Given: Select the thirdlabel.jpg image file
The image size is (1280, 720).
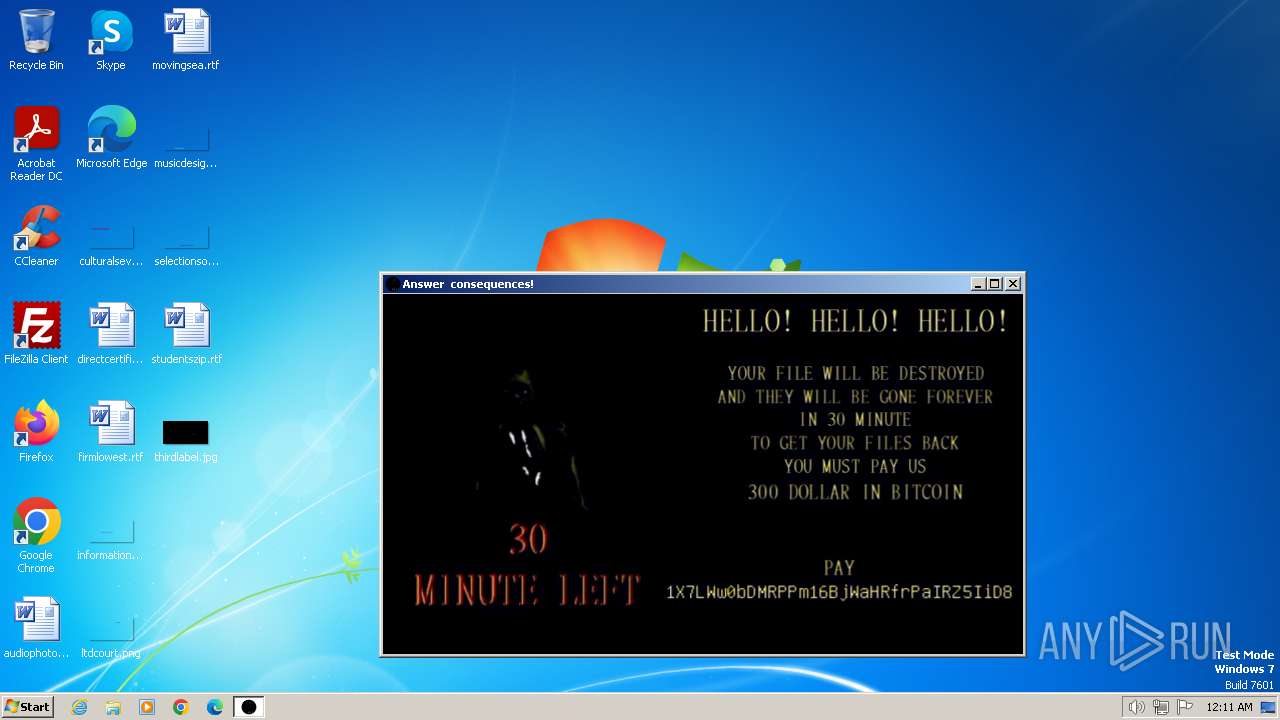Looking at the screenshot, I should tap(186, 439).
